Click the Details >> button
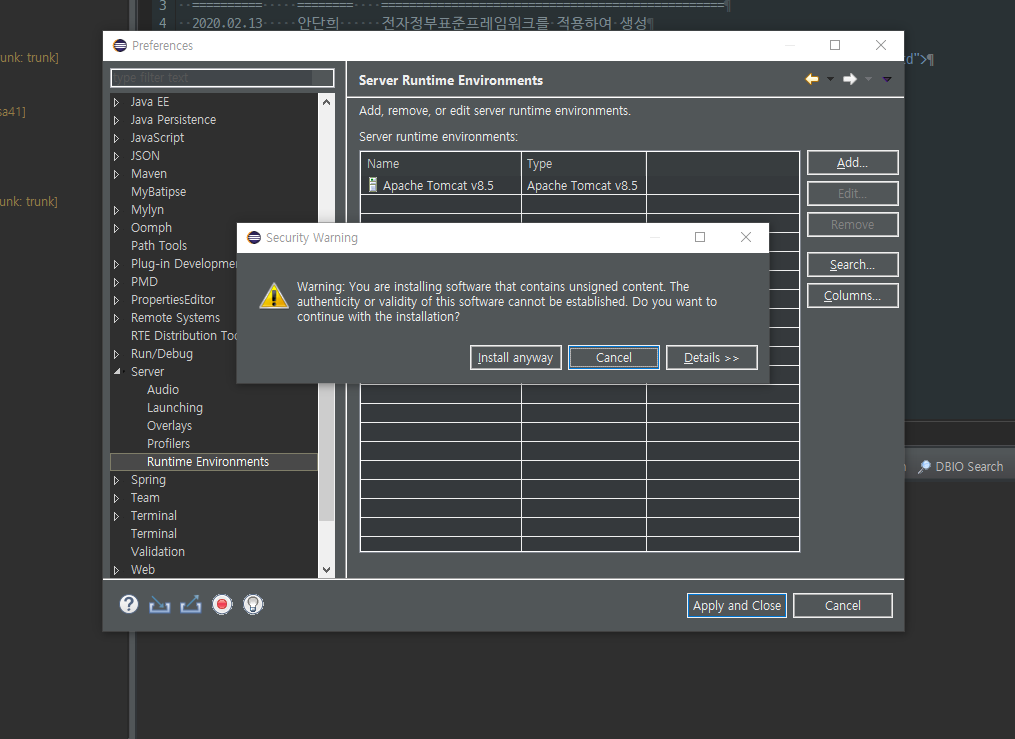Screen dimensions: 1015x739 click(711, 358)
